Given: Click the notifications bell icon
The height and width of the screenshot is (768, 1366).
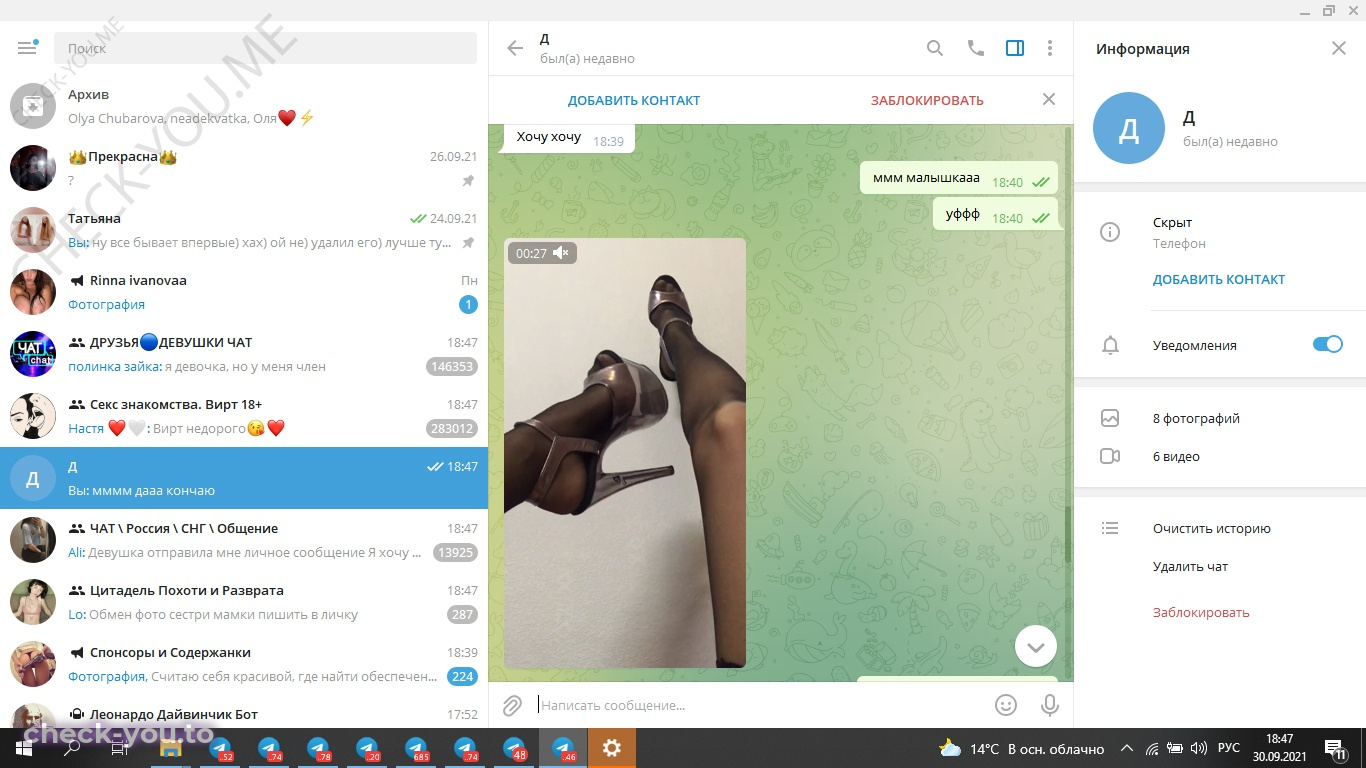Looking at the screenshot, I should (1110, 345).
